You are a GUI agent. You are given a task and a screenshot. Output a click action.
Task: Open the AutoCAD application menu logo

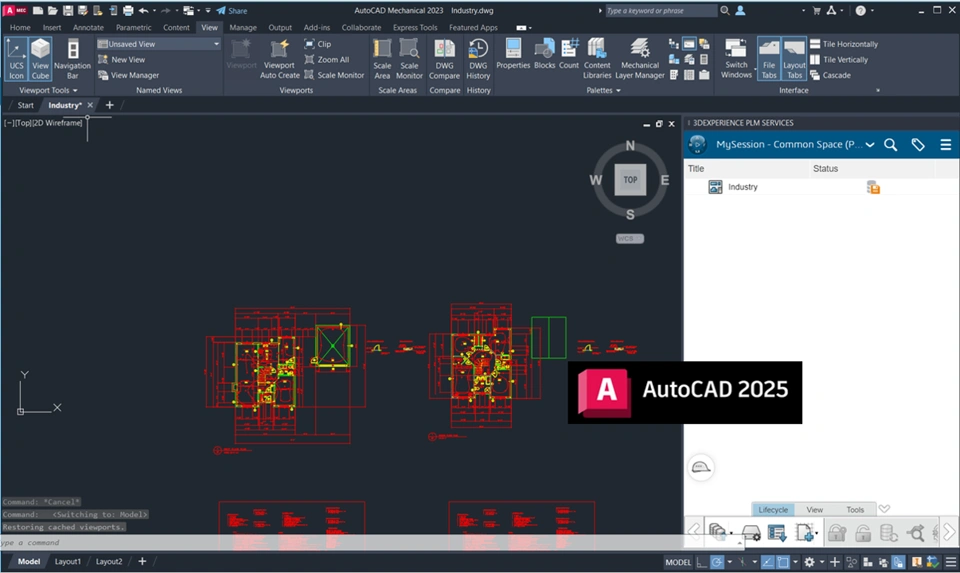16,10
